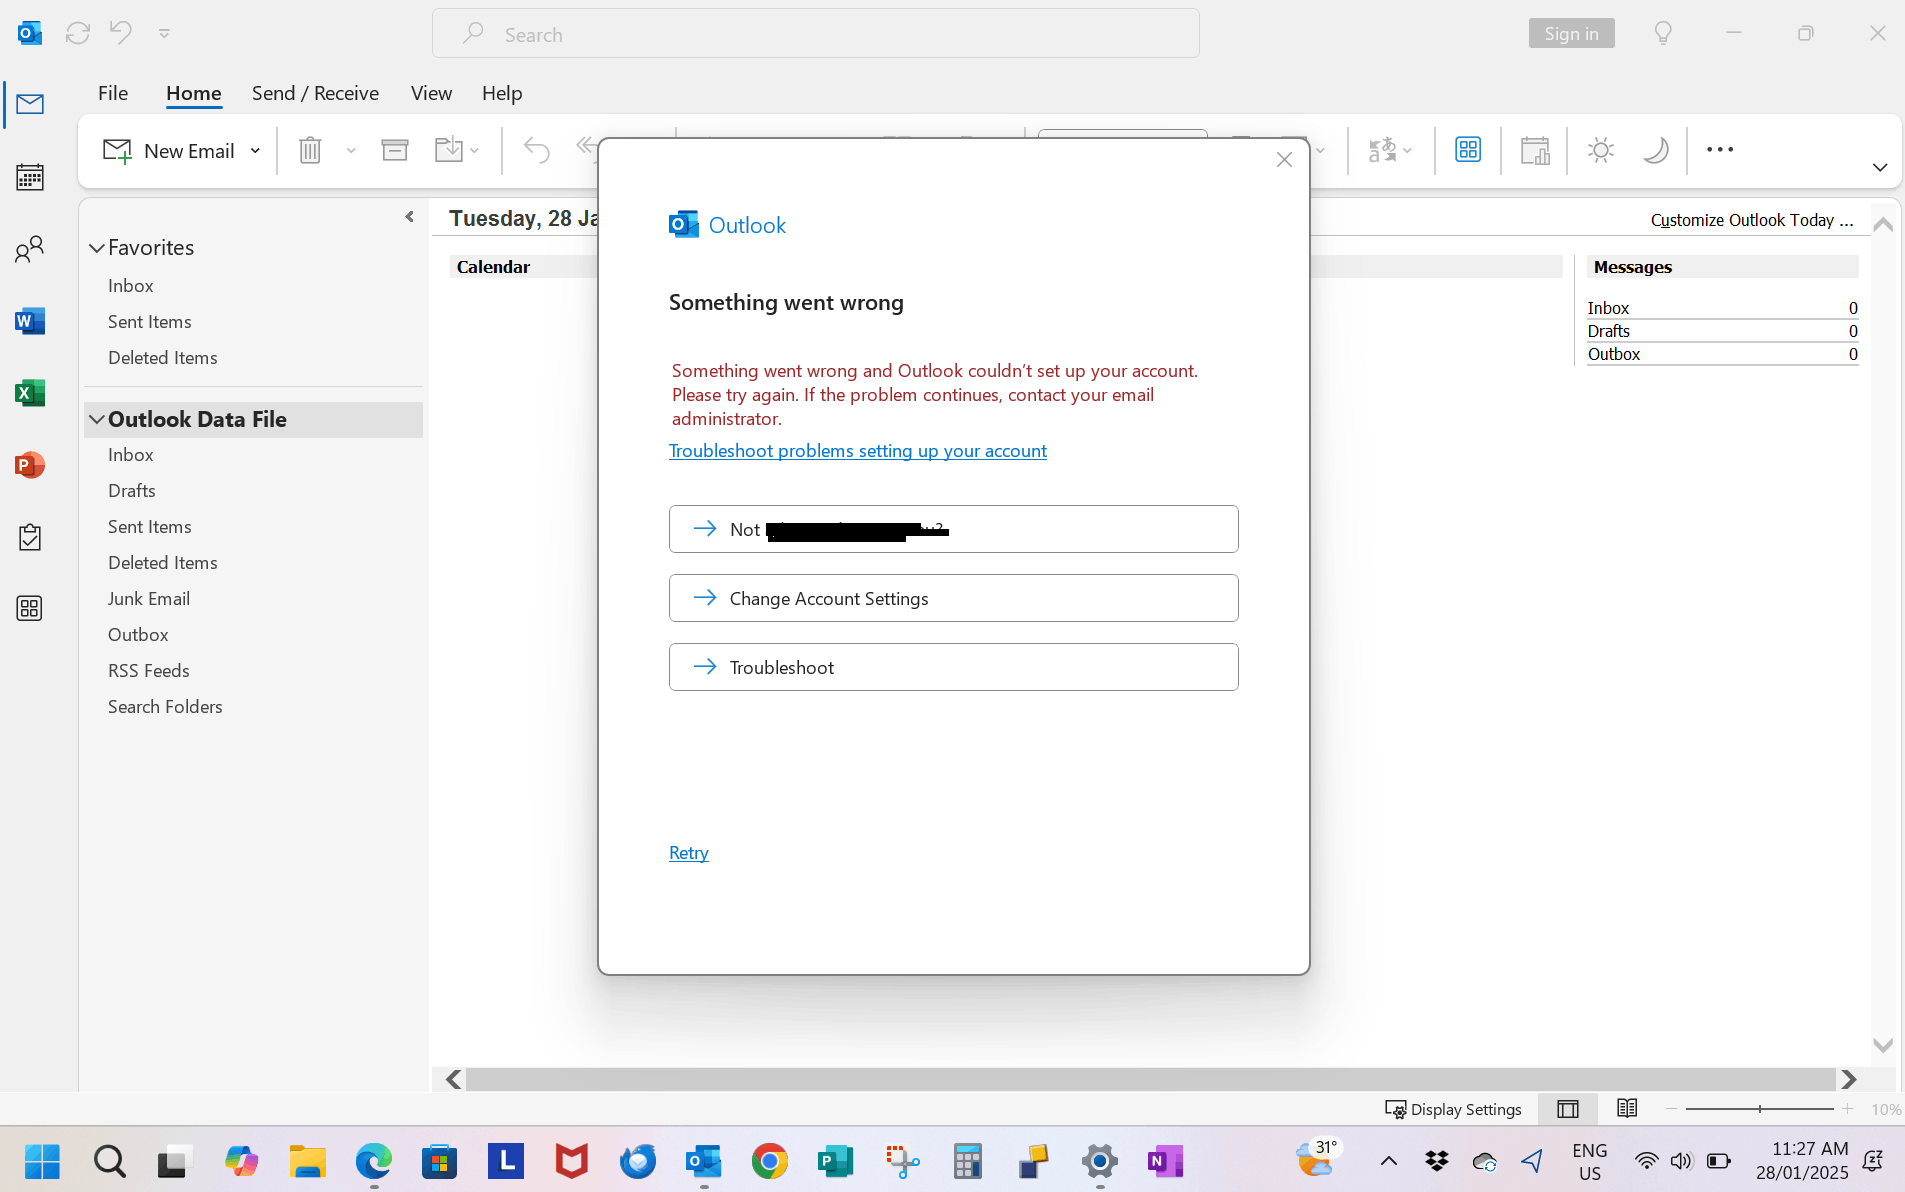Adjust the zoom slider in the status bar
This screenshot has height=1192, width=1905.
pos(1760,1109)
